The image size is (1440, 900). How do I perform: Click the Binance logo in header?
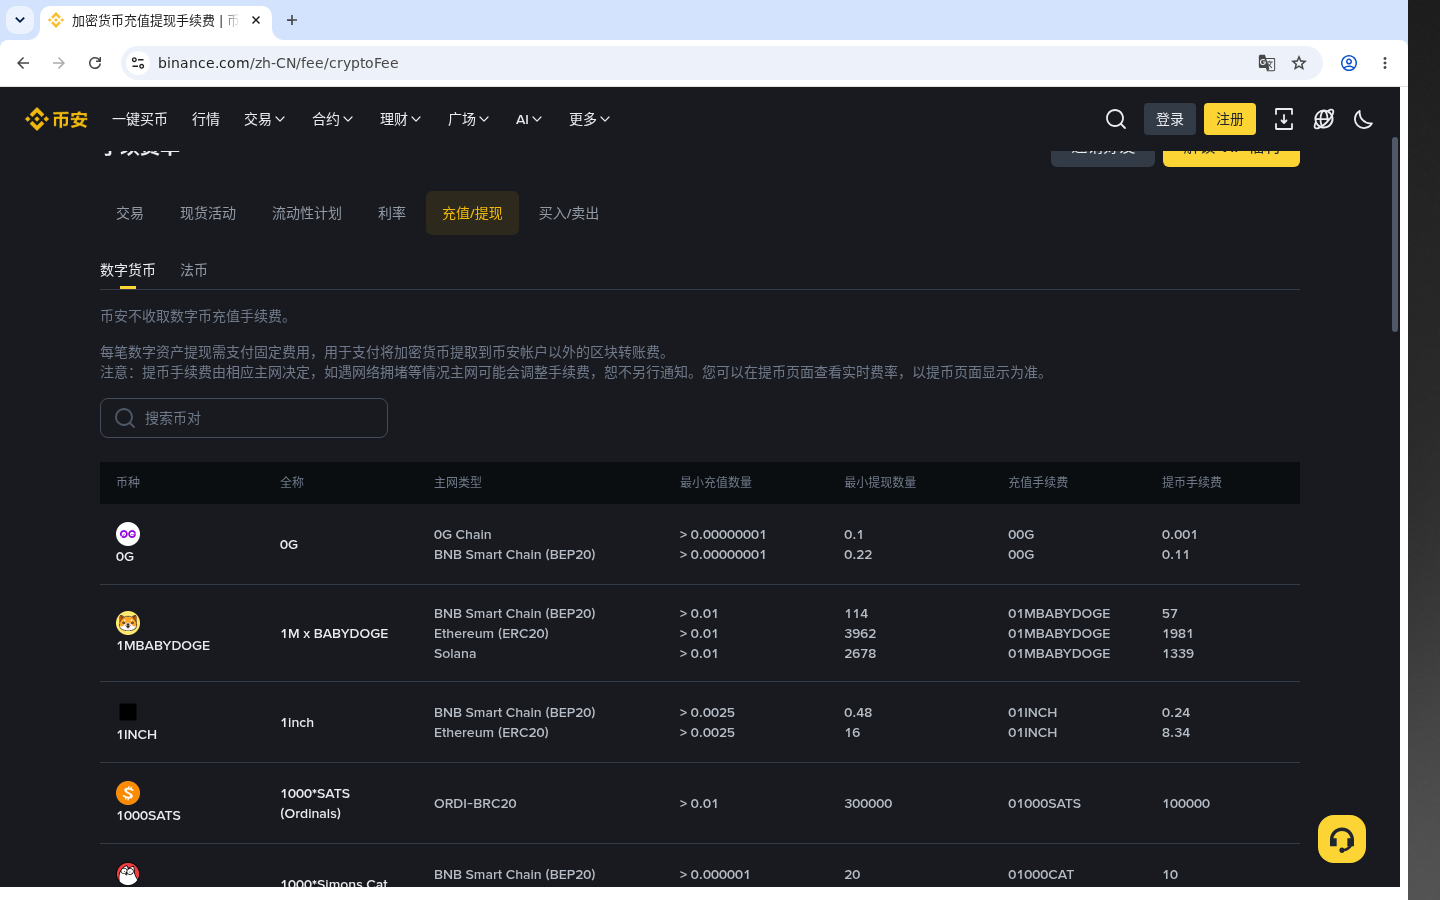pos(56,119)
